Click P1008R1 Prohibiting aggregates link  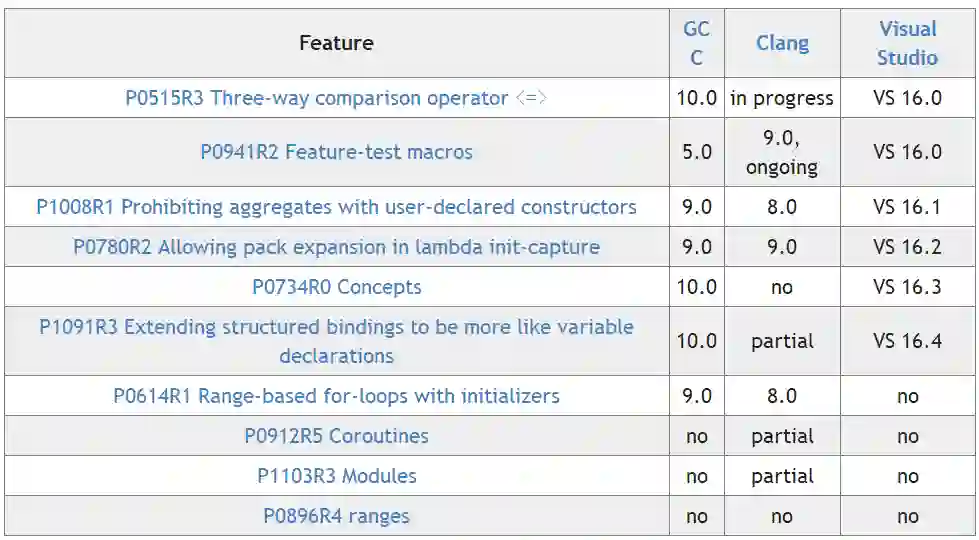[336, 207]
